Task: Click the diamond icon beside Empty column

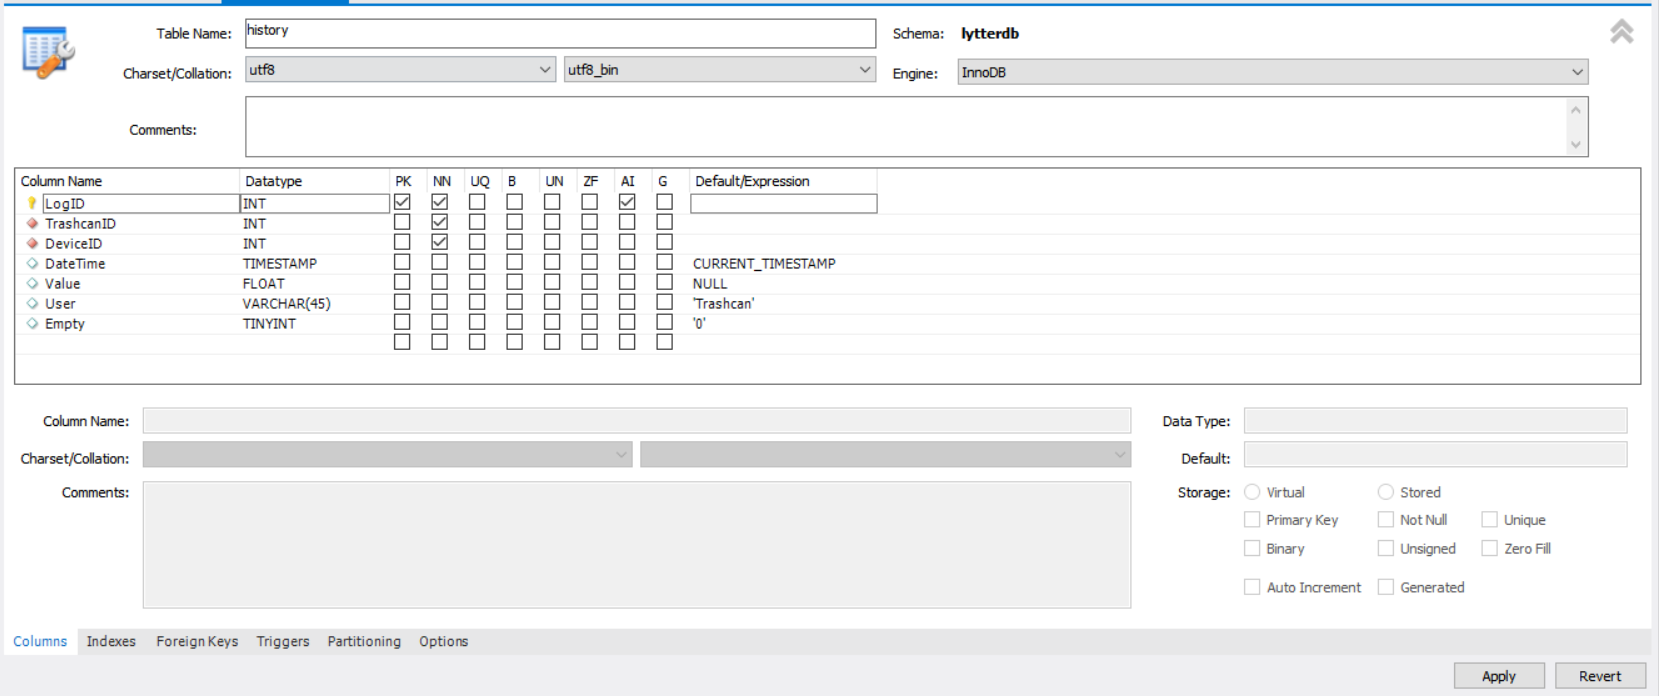Action: (32, 324)
